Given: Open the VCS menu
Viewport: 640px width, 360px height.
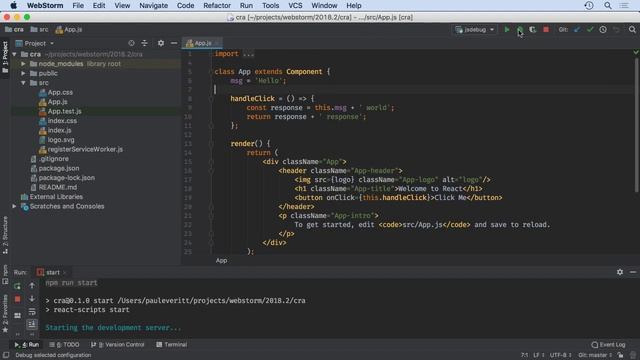Looking at the screenshot, I should tap(295, 6).
